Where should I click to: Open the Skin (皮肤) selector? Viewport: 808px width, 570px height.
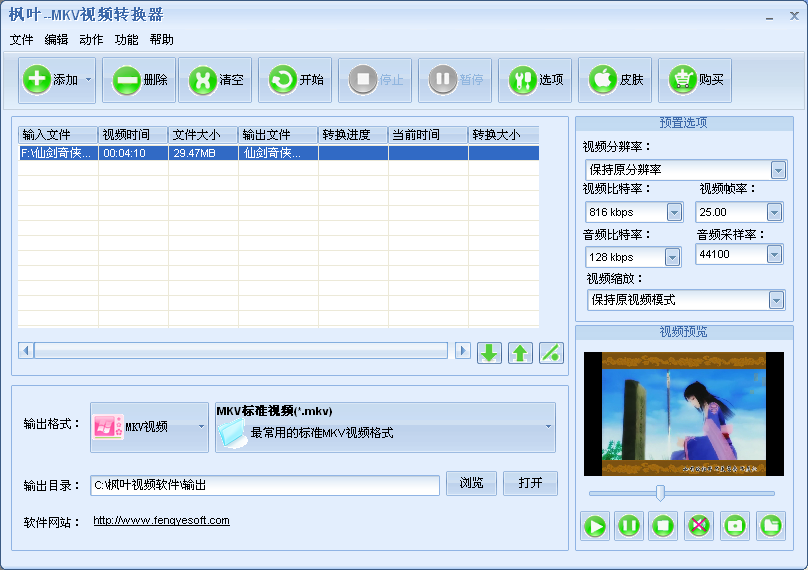[x=615, y=80]
